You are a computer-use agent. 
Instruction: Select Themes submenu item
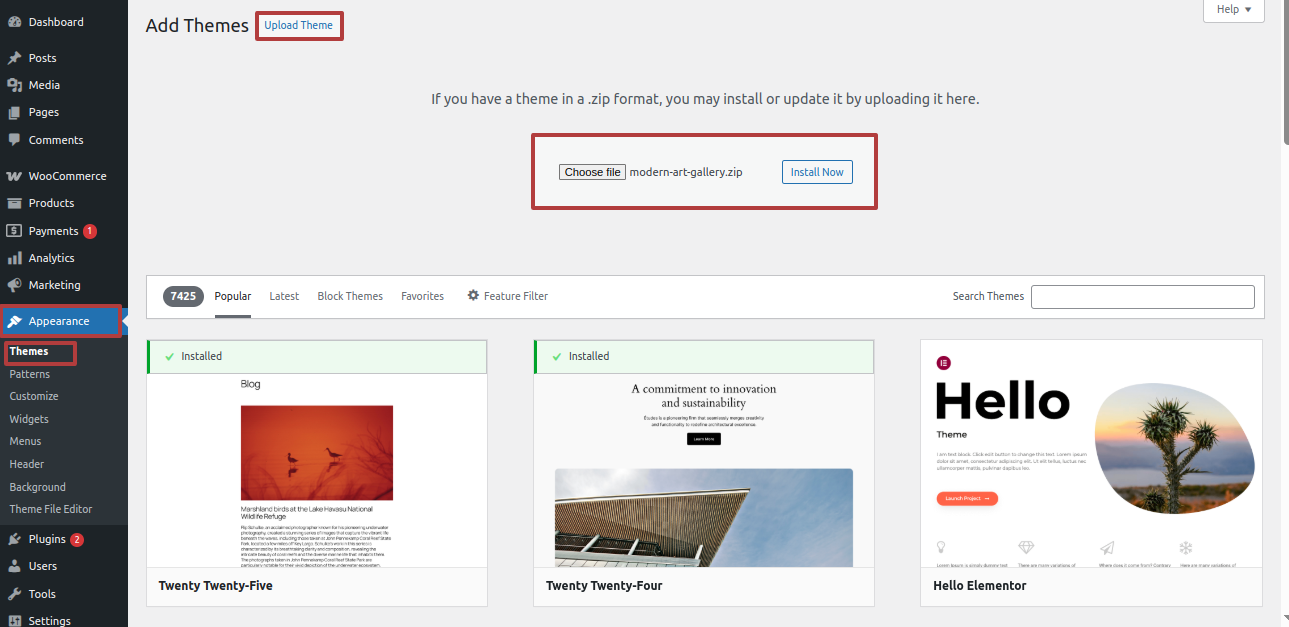(29, 351)
